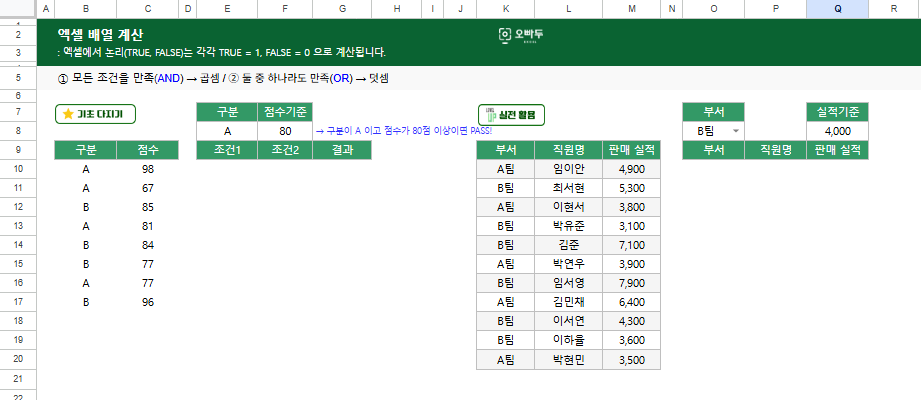Click the 조건2 header cell
Screen dimensions: 921x400
pos(285,150)
